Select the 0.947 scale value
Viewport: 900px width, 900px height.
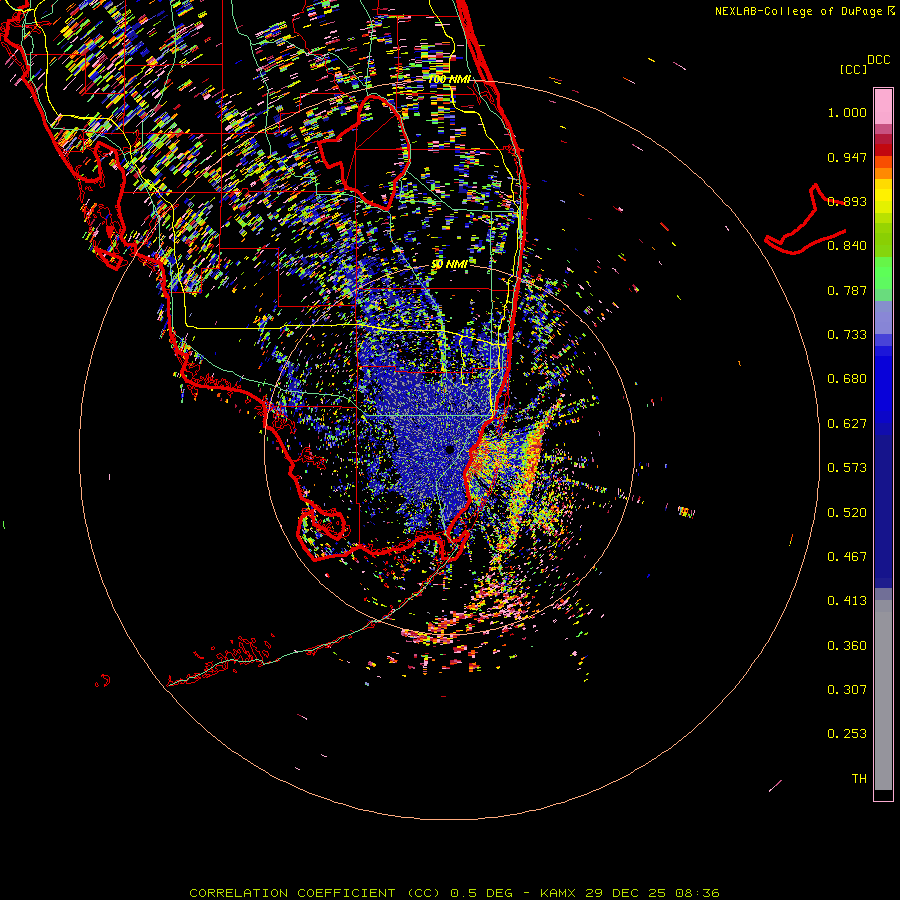pyautogui.click(x=847, y=157)
